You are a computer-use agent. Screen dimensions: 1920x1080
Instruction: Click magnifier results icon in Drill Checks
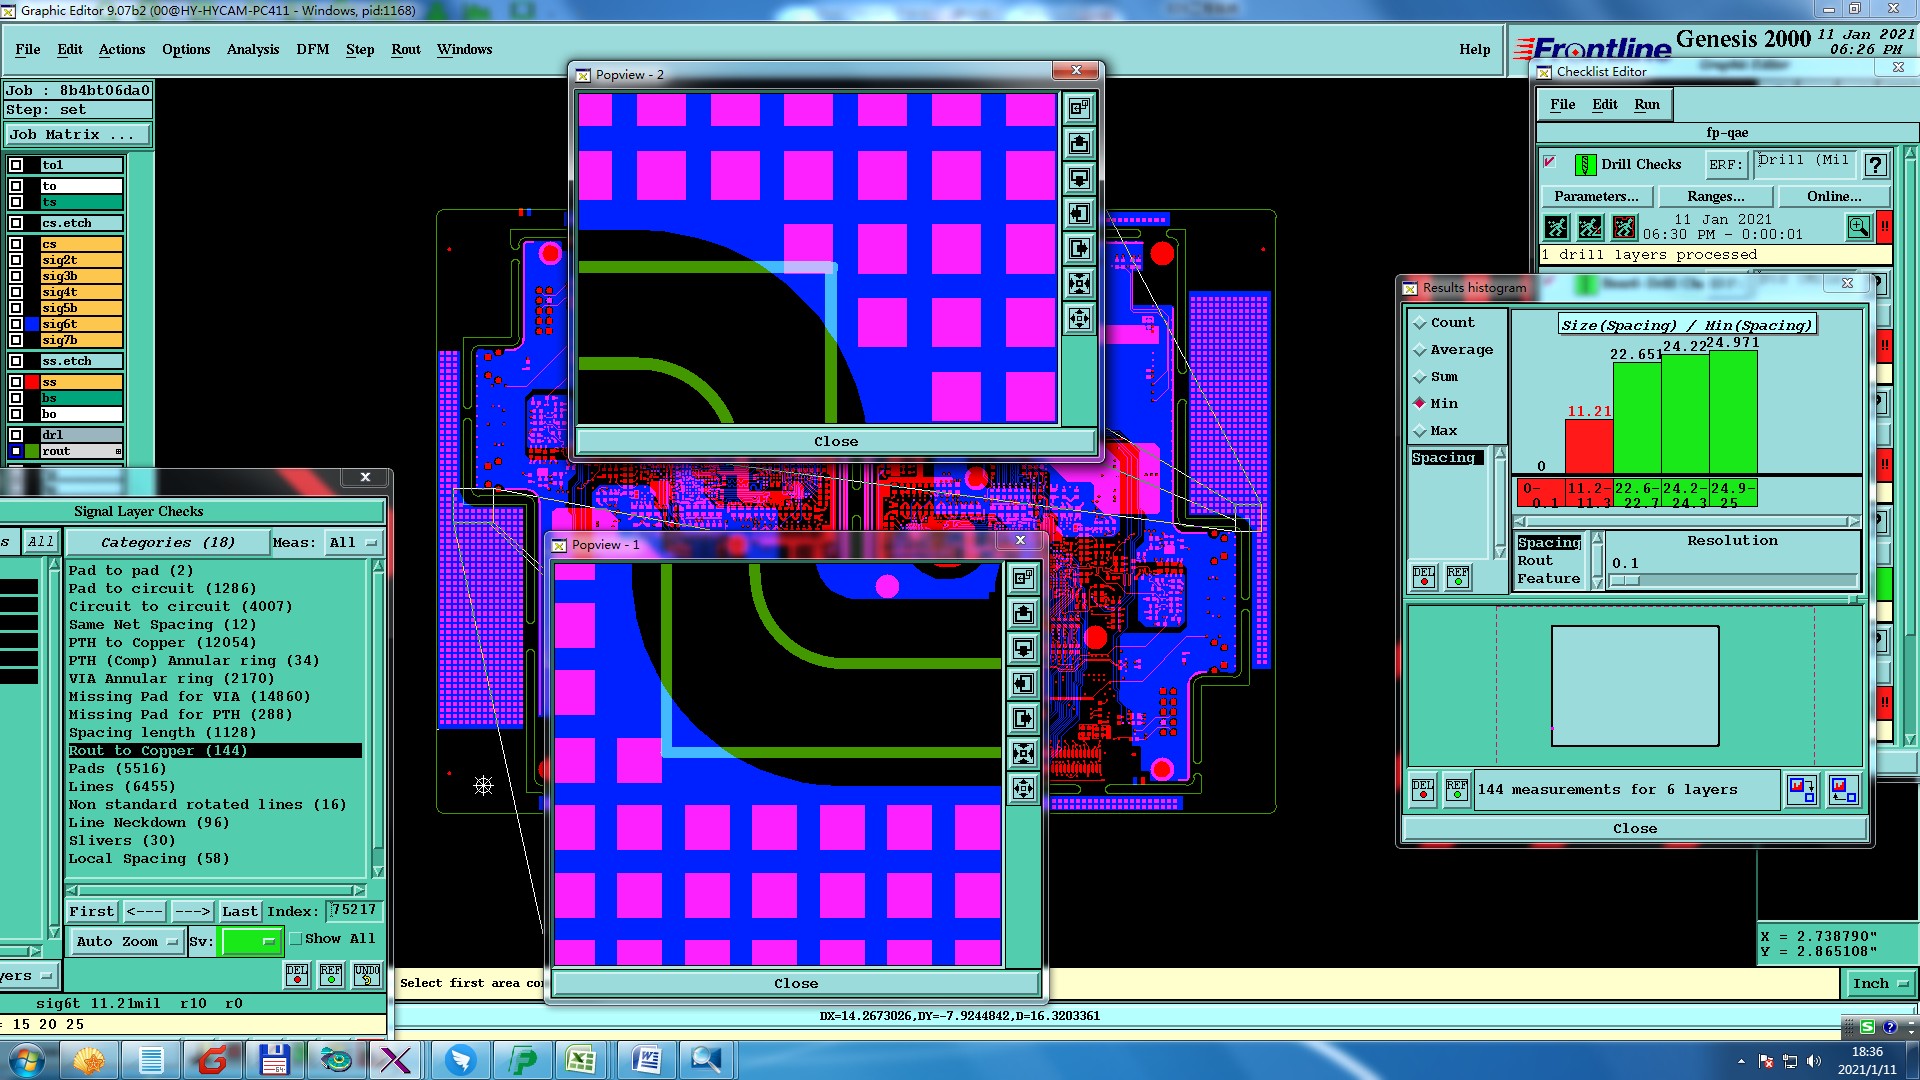click(x=1859, y=228)
